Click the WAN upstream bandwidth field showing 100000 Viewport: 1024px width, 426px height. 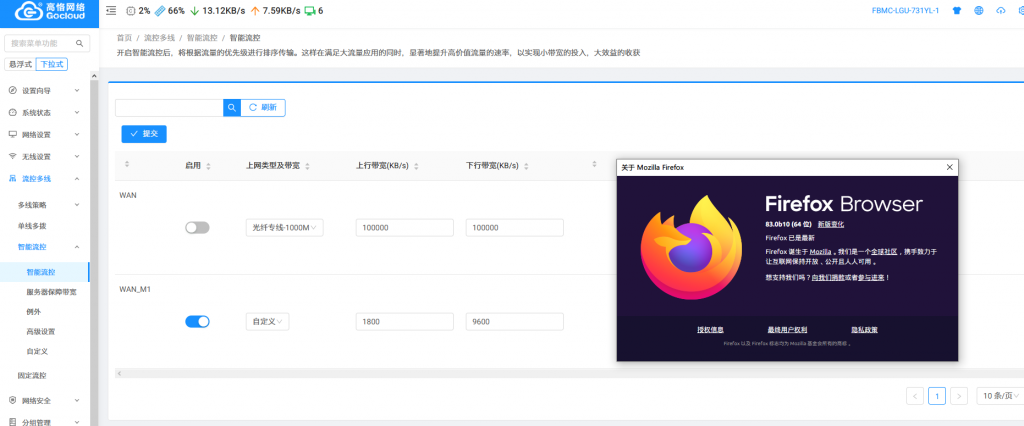pyautogui.click(x=404, y=228)
